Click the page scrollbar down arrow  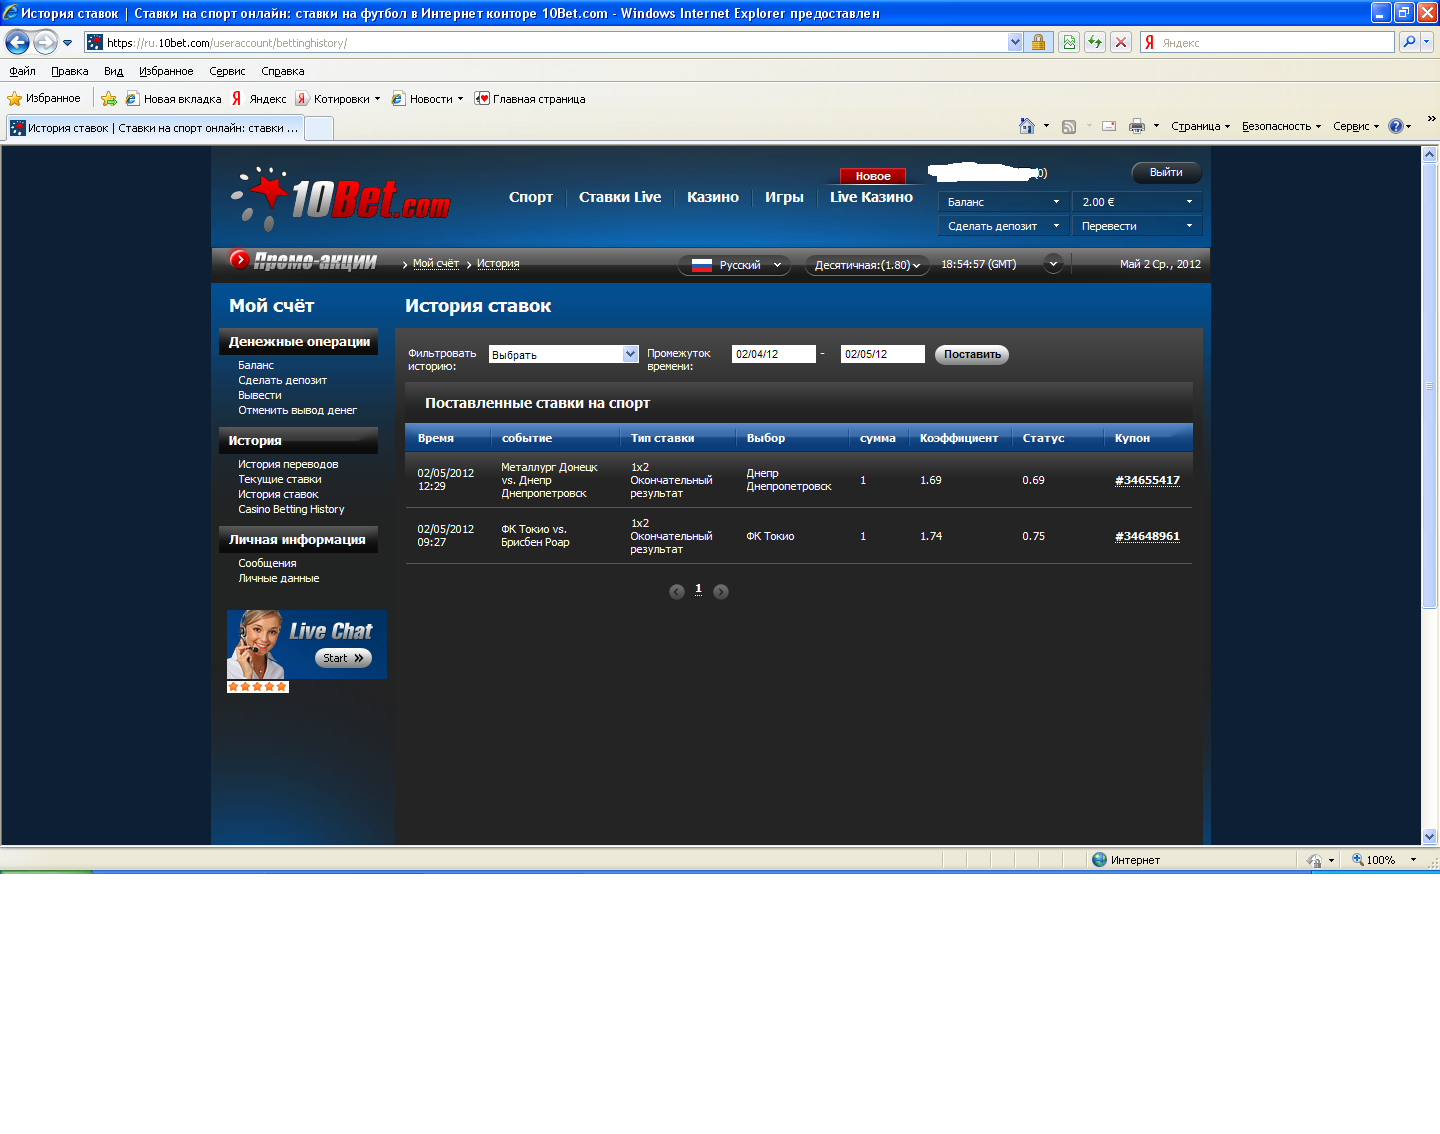coord(1429,836)
